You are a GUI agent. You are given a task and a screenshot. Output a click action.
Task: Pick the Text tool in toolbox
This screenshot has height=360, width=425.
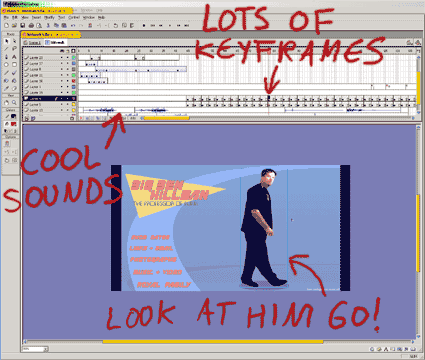14,57
